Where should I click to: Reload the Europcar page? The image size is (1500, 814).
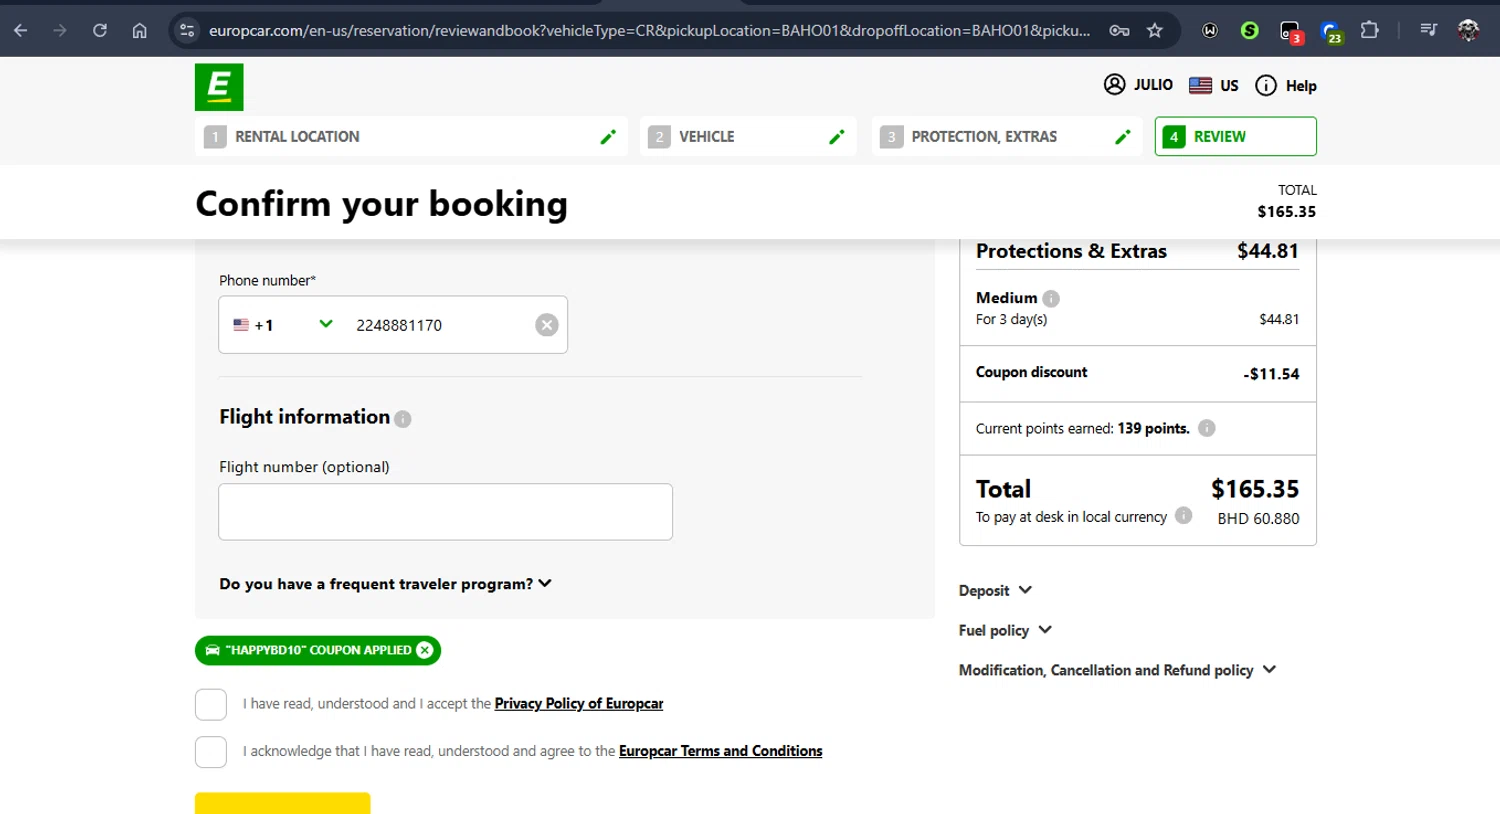point(100,30)
